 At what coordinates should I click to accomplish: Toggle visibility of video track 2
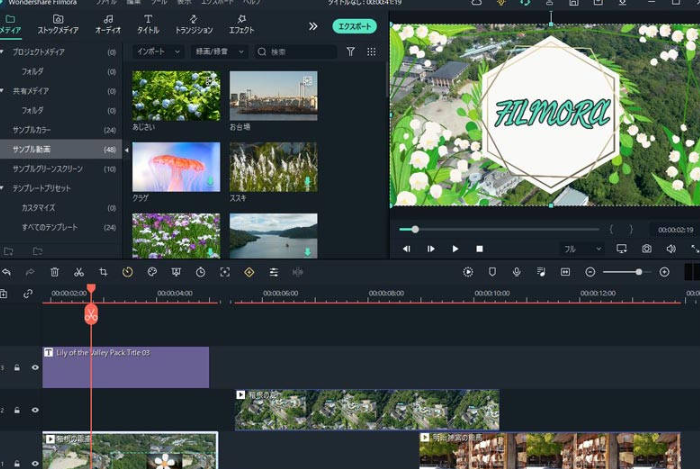click(35, 410)
